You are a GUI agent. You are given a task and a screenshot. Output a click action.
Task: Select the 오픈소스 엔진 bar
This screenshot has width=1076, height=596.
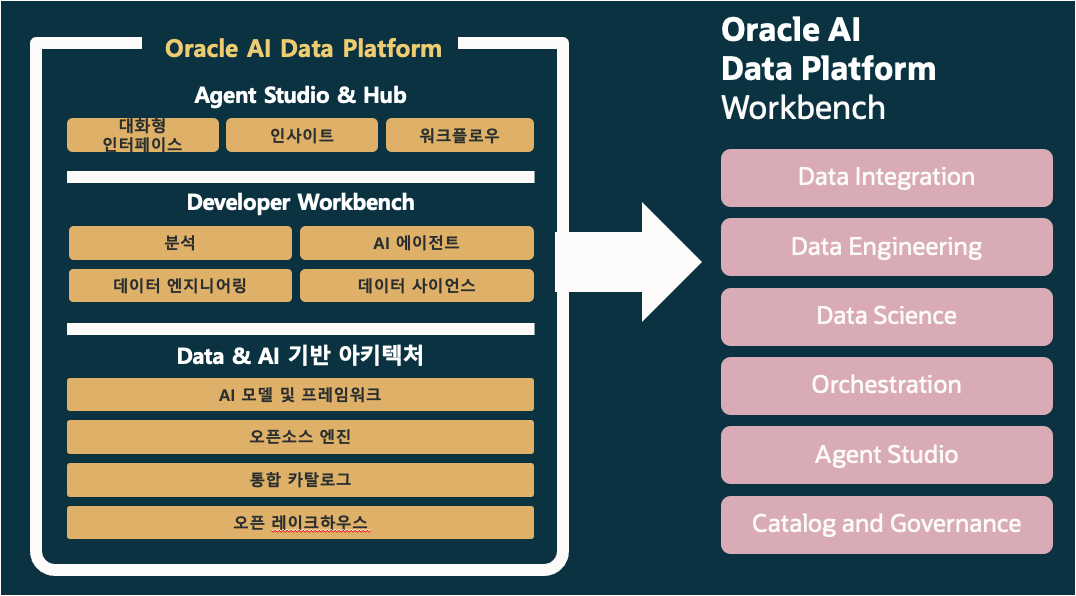tap(300, 437)
